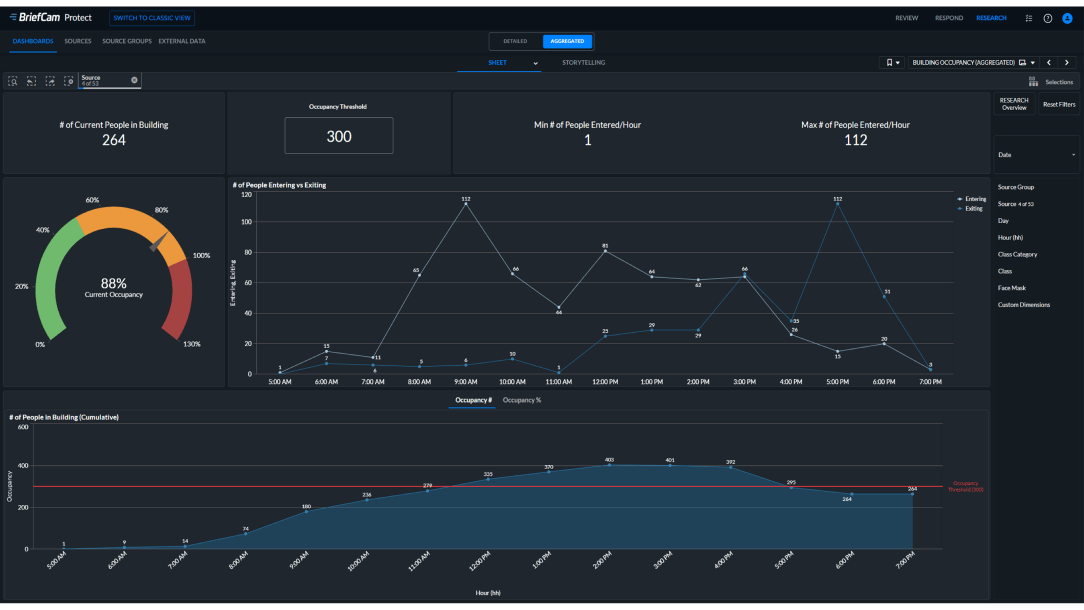Open the user profile avatar
The width and height of the screenshot is (1084, 610).
pos(1066,18)
